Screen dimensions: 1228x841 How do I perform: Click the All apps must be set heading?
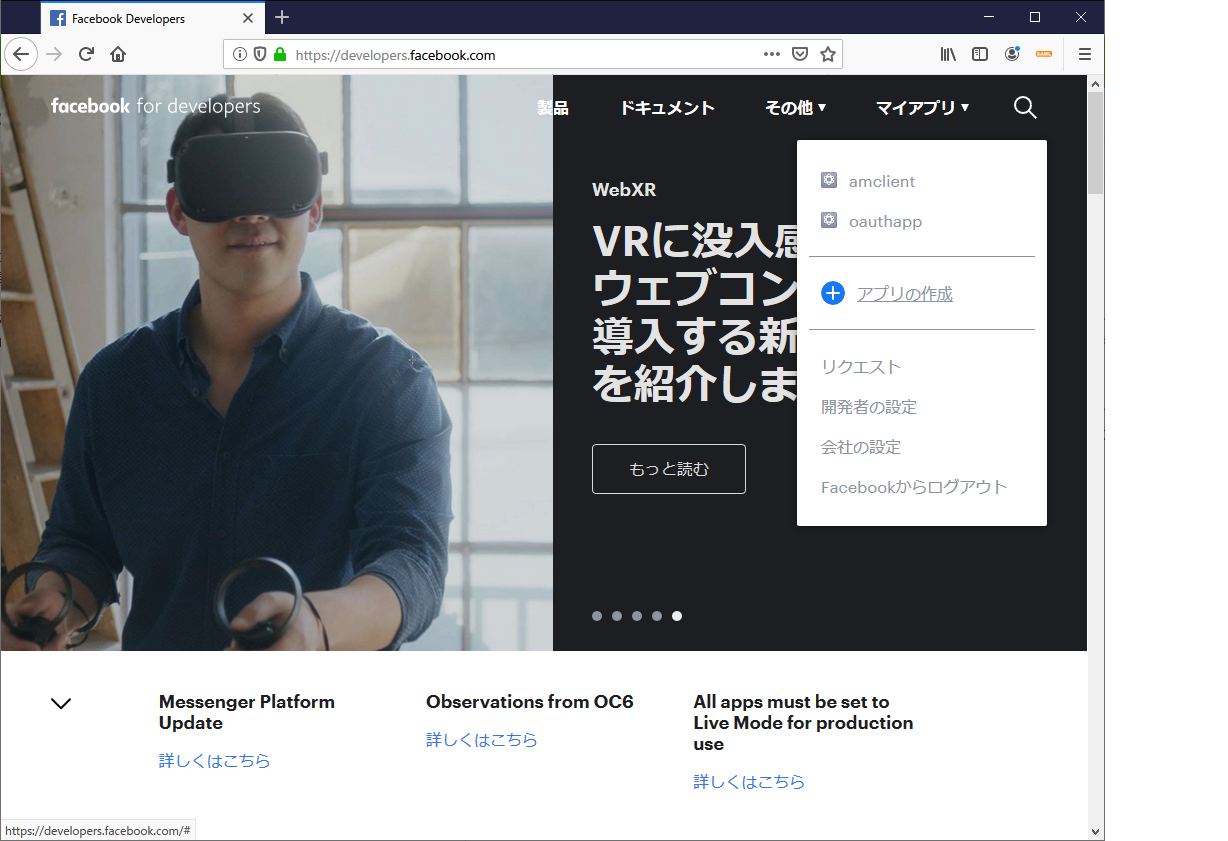[803, 723]
